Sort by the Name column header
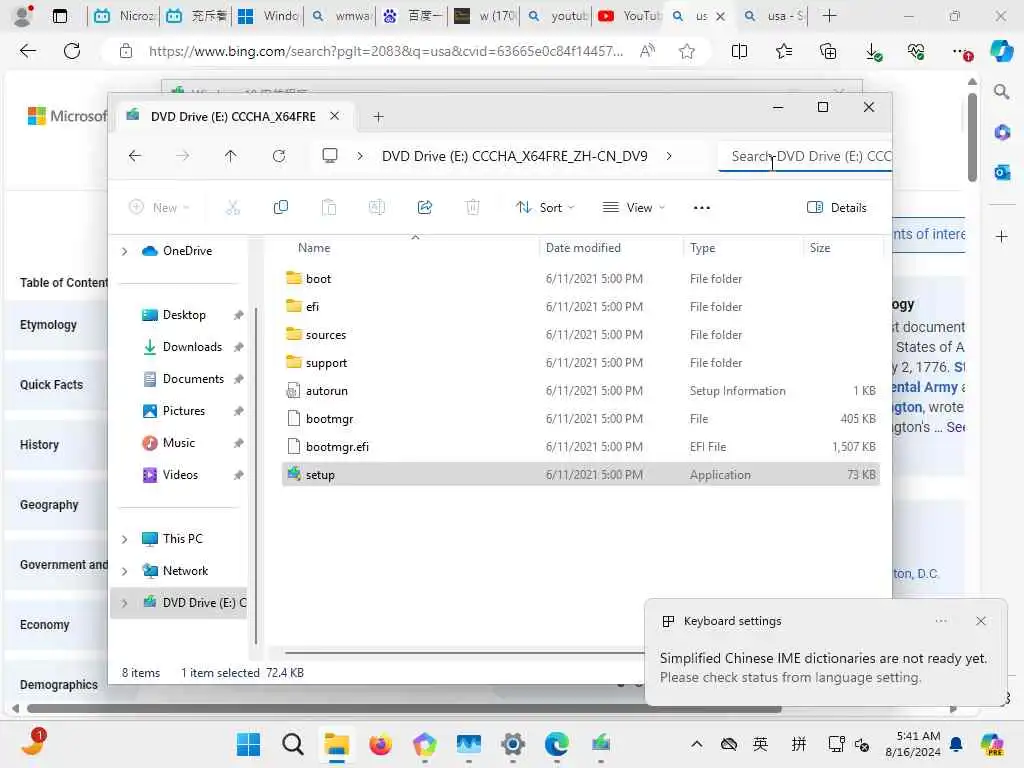1024x768 pixels. coord(314,248)
